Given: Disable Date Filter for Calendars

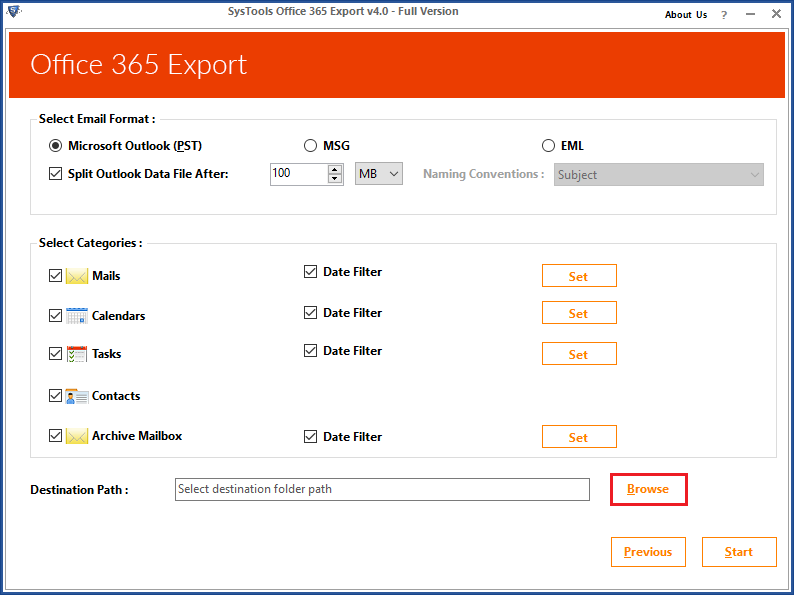Looking at the screenshot, I should pyautogui.click(x=310, y=313).
